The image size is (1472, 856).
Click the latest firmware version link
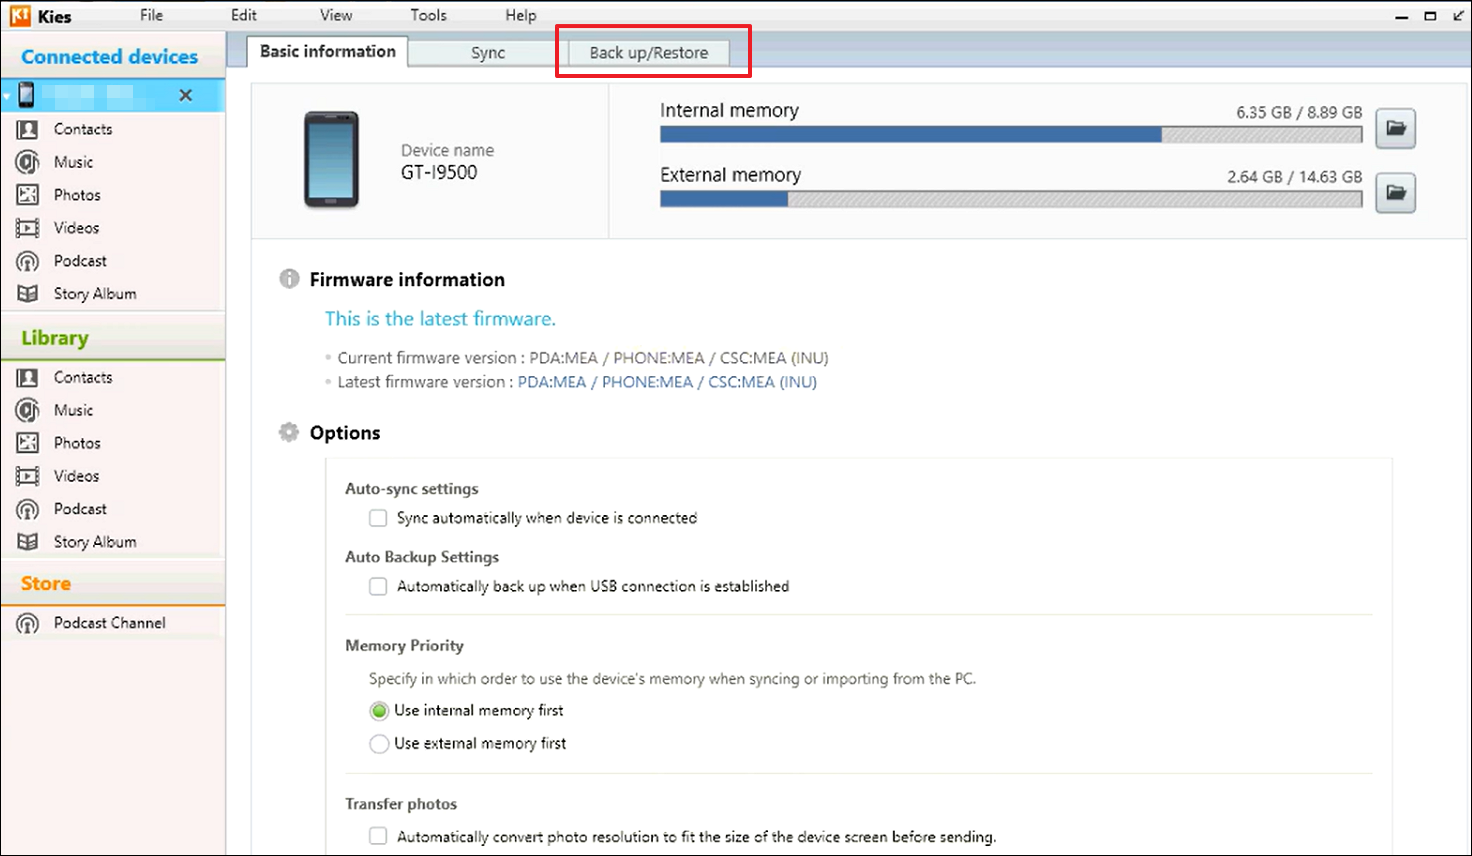coord(666,382)
